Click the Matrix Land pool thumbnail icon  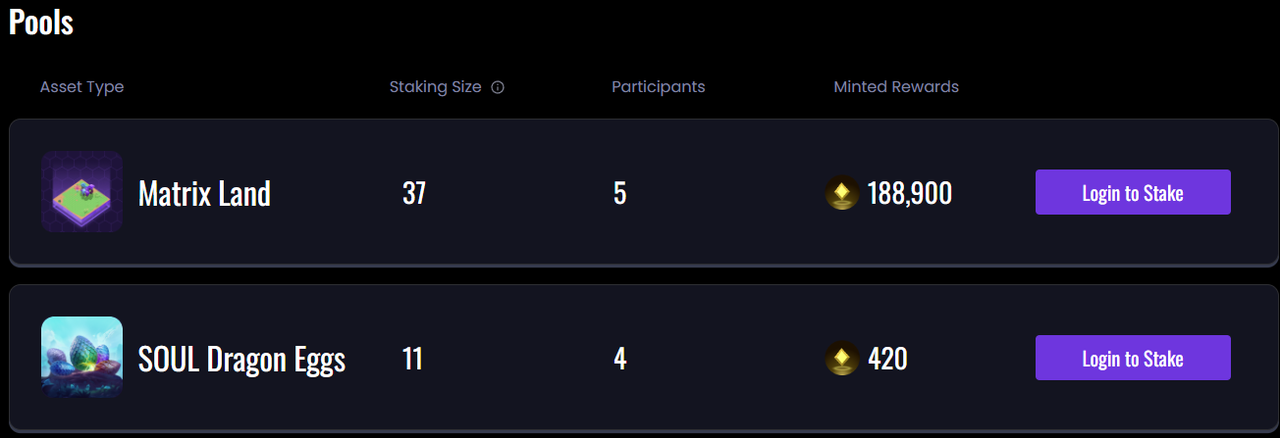click(82, 192)
